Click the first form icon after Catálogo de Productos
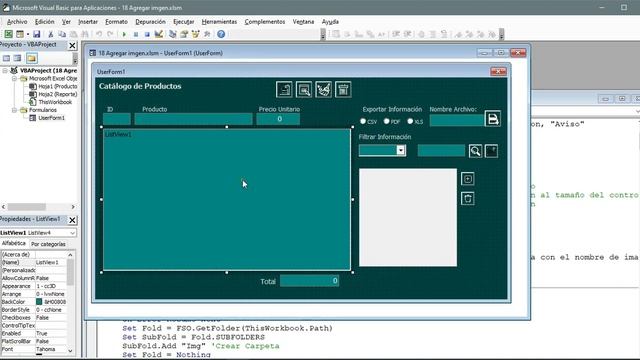The height and width of the screenshot is (360, 640). tap(284, 89)
